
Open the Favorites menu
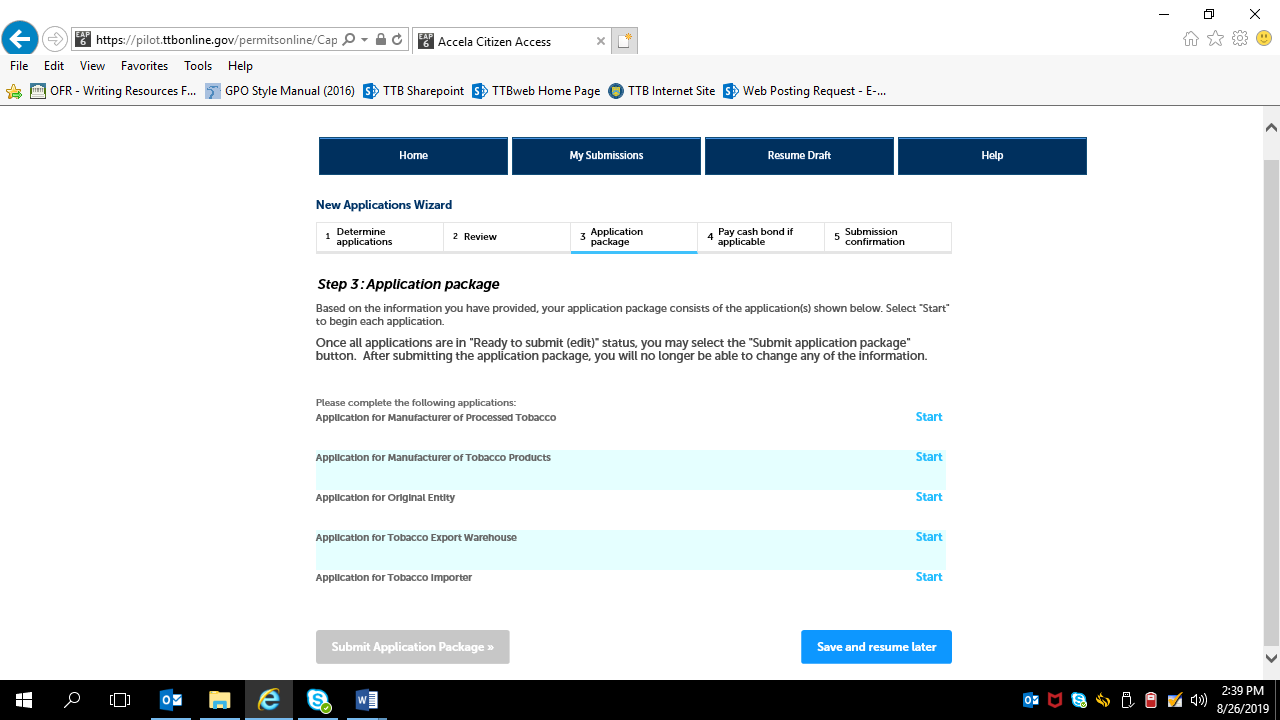[144, 66]
